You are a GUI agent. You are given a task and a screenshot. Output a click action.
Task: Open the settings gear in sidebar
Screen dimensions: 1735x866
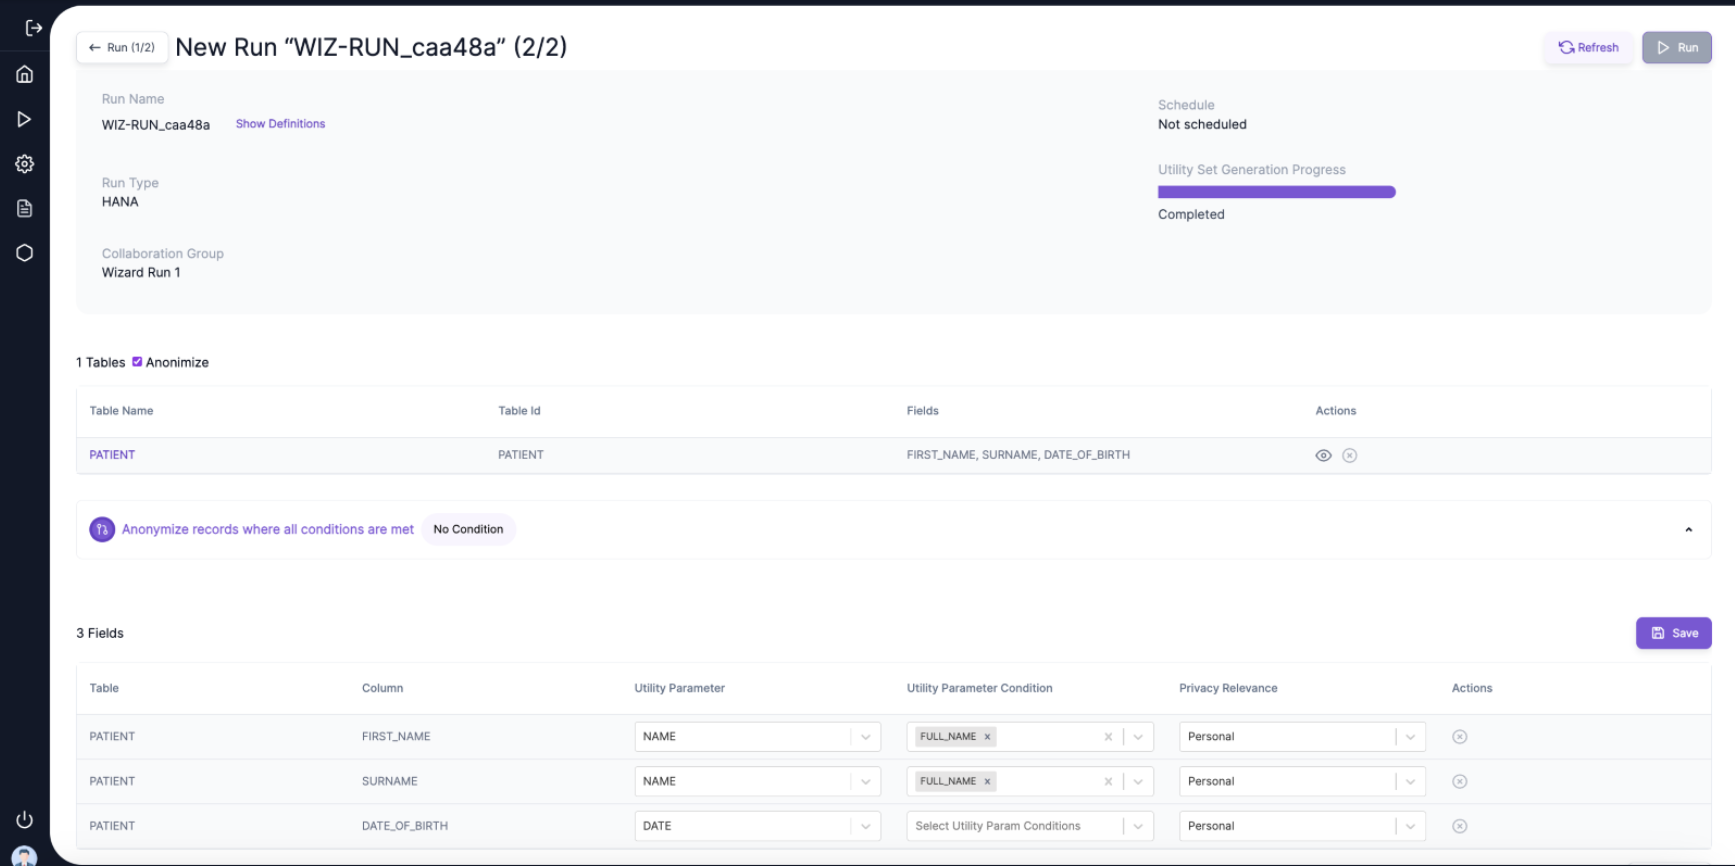pos(25,164)
